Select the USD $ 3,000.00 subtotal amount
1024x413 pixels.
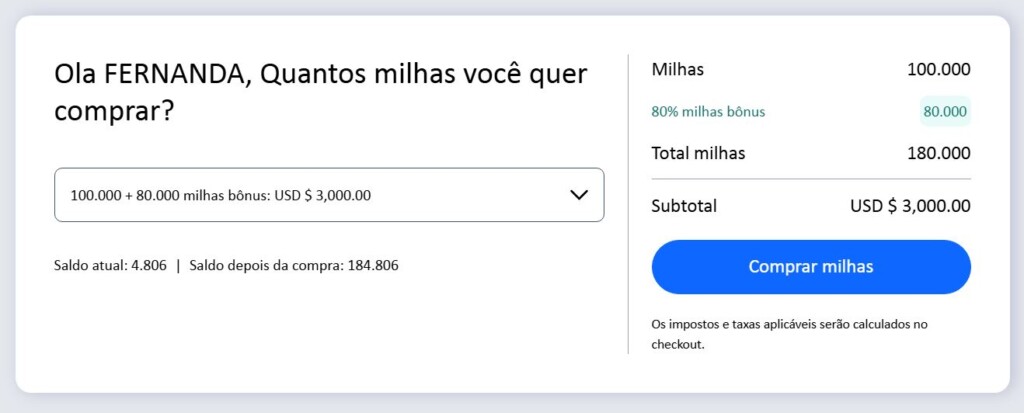tap(910, 206)
